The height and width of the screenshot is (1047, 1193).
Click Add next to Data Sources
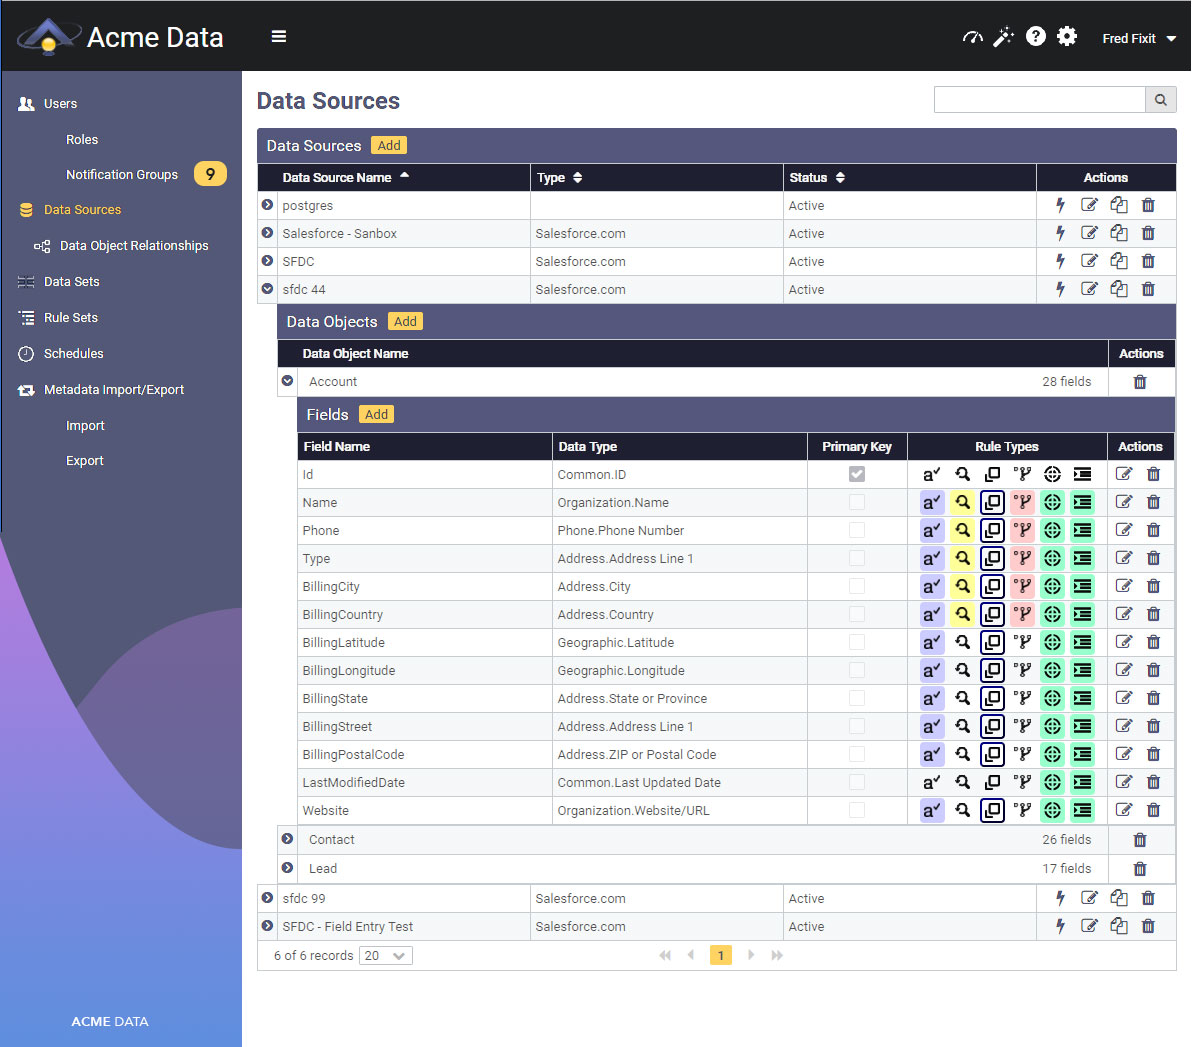pos(389,145)
